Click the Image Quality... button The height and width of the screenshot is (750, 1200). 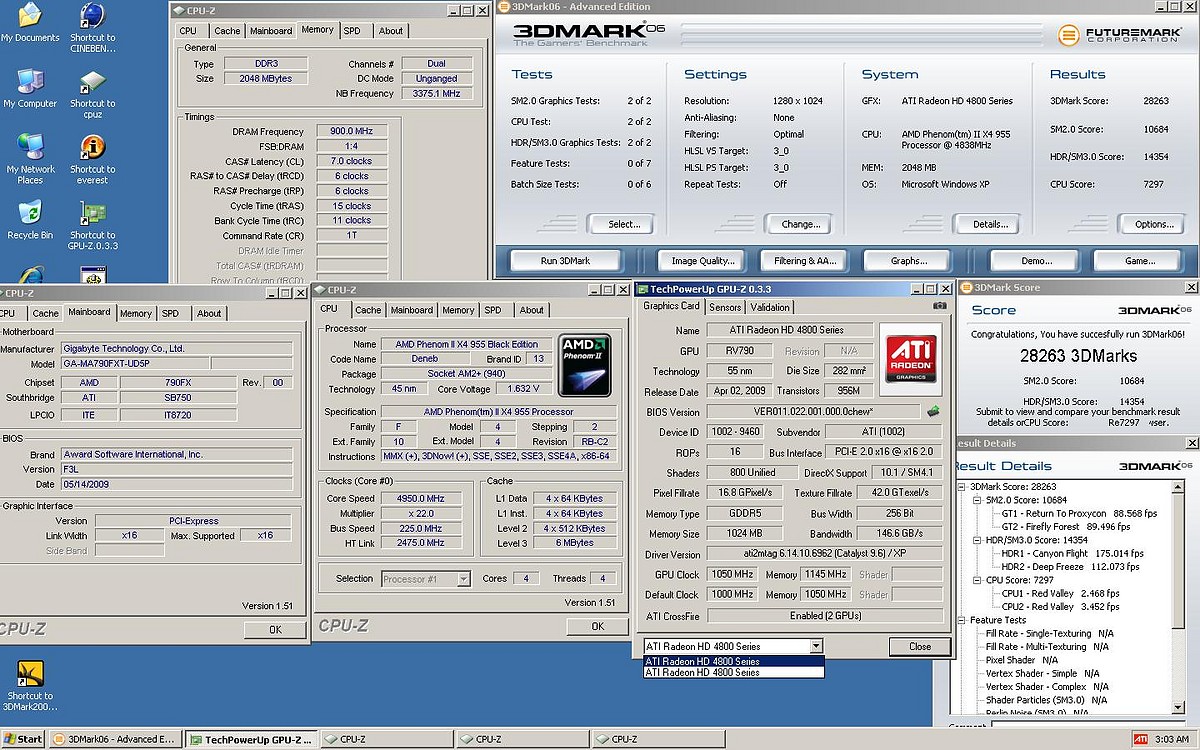coord(702,261)
